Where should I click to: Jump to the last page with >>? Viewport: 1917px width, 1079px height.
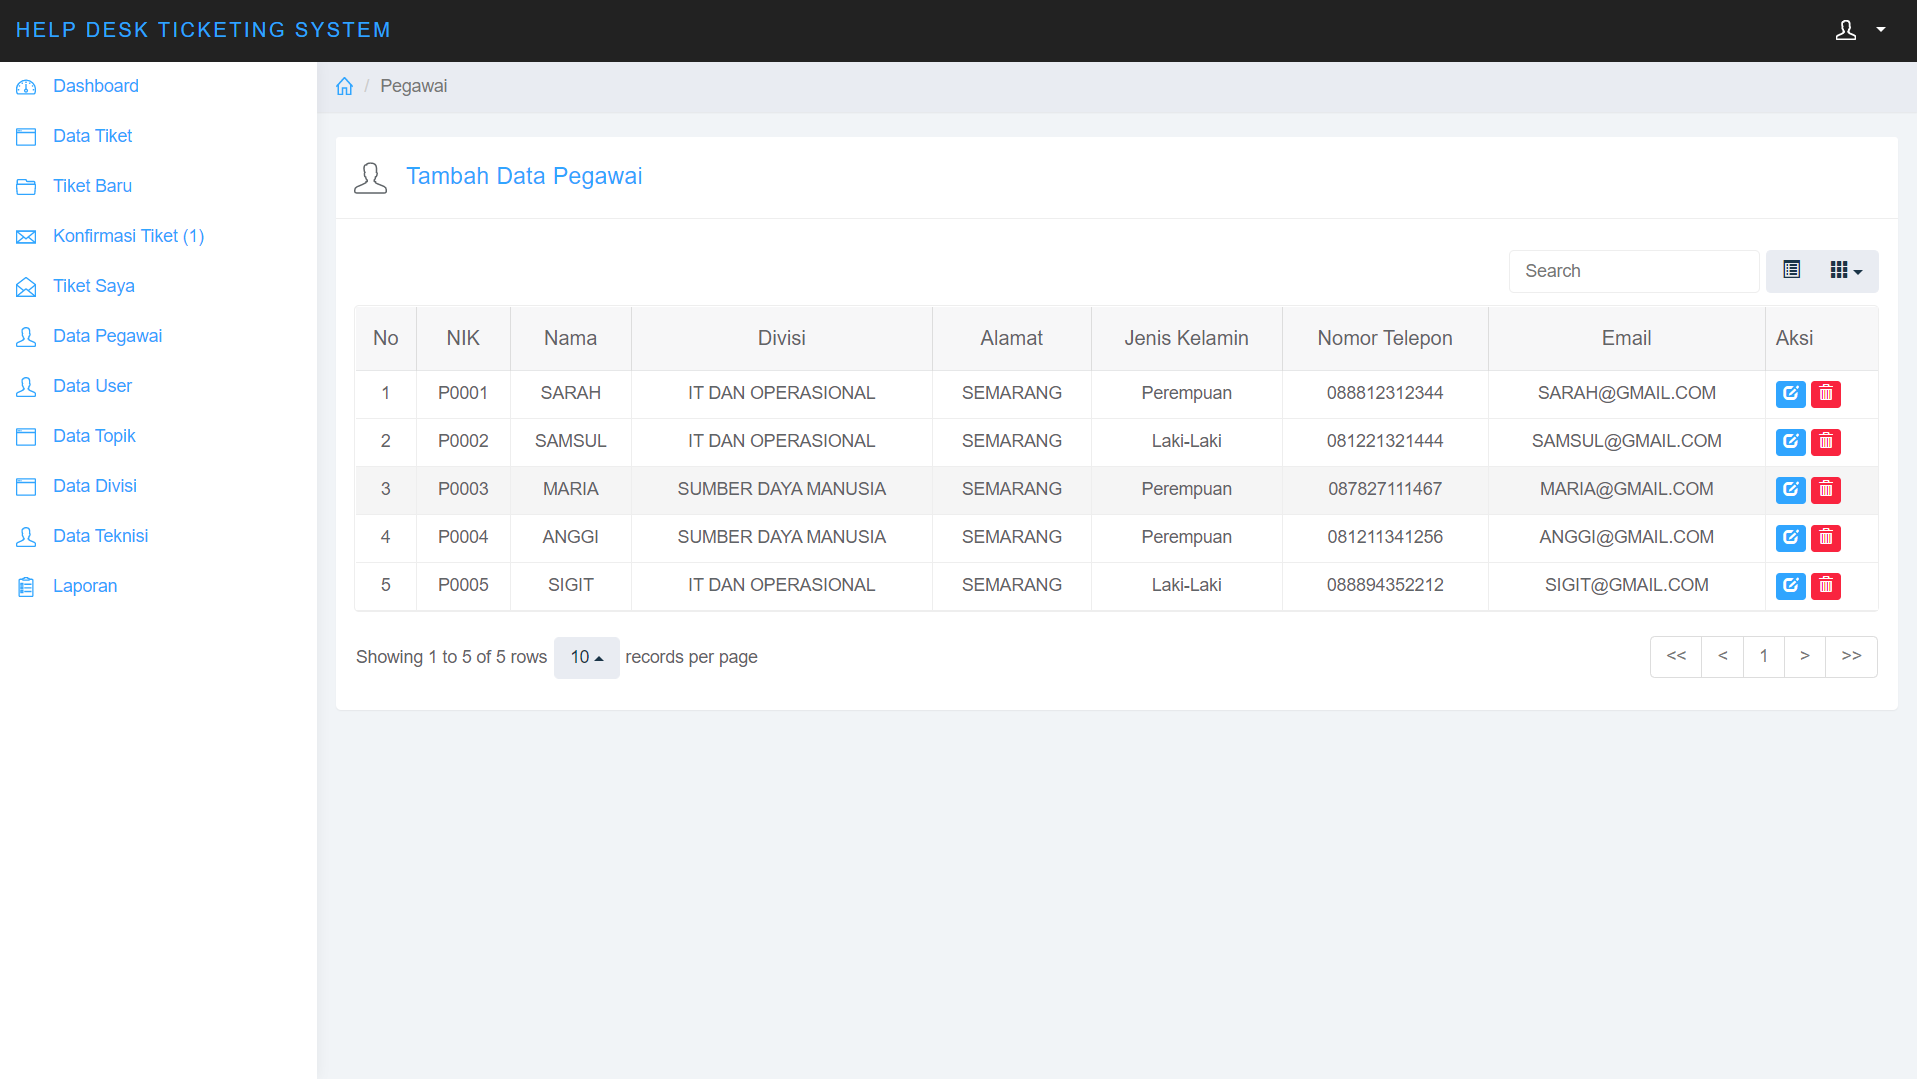tap(1851, 657)
